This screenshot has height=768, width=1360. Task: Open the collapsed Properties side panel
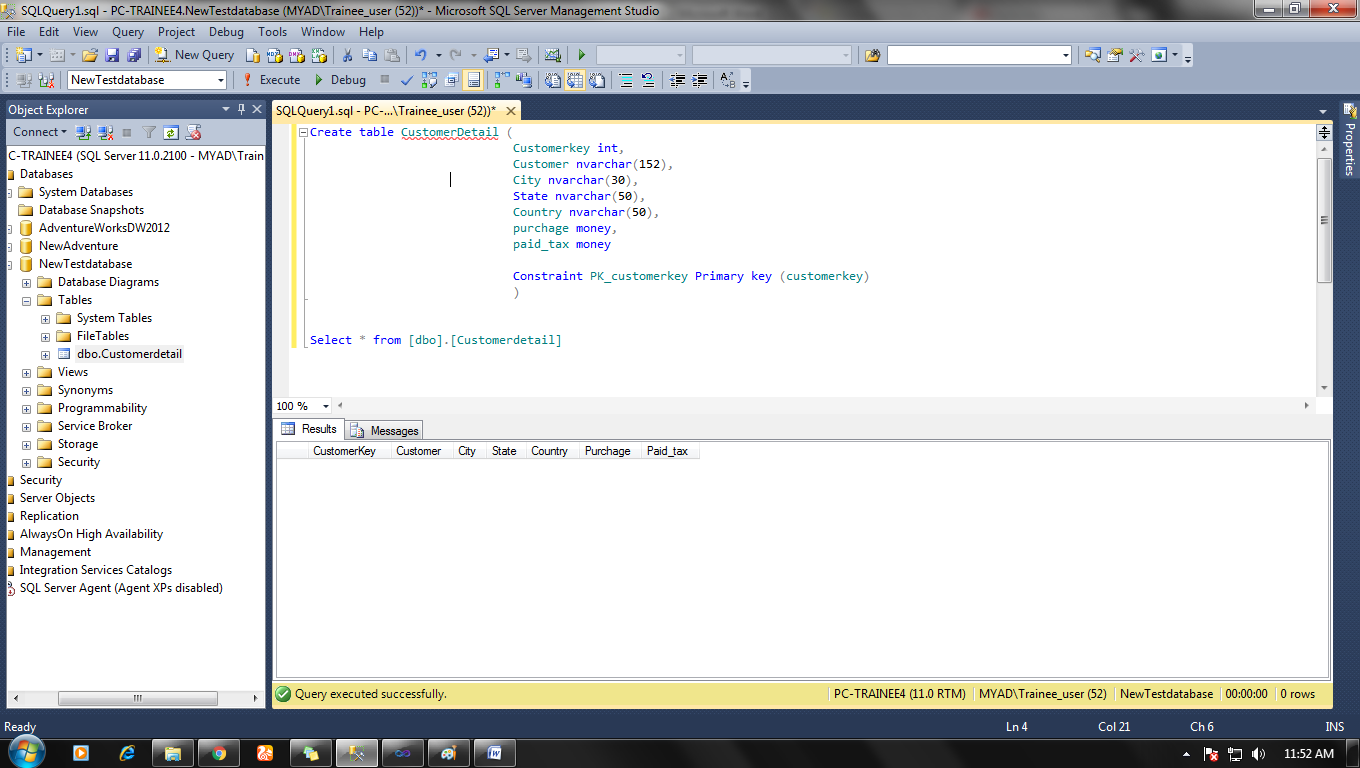pyautogui.click(x=1349, y=140)
